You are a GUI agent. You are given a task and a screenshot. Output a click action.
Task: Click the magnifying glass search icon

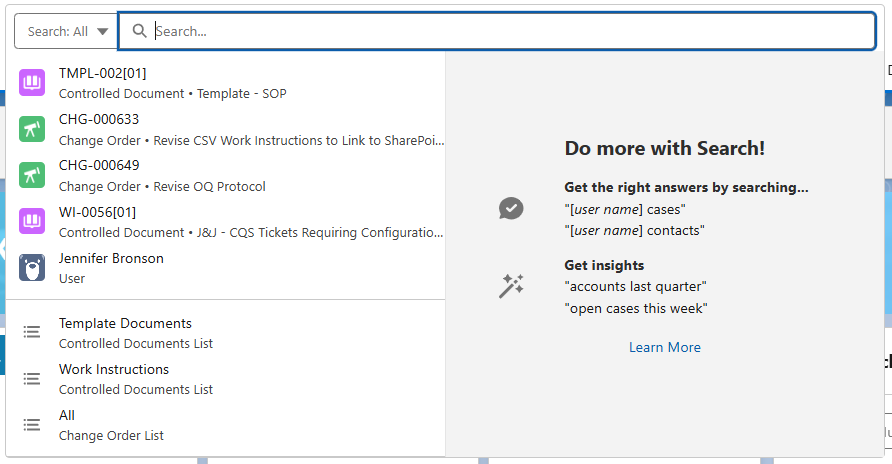140,31
